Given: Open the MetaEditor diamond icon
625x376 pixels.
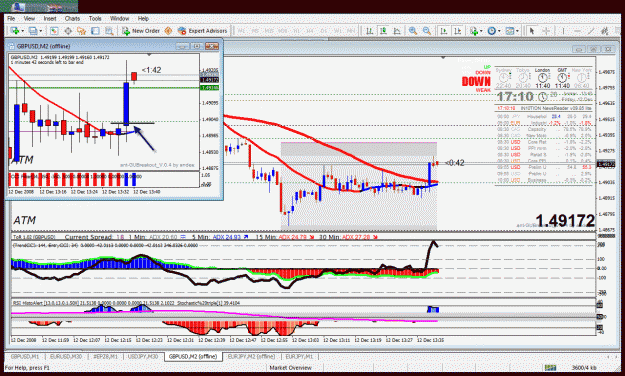Looking at the screenshot, I should tap(168, 31).
